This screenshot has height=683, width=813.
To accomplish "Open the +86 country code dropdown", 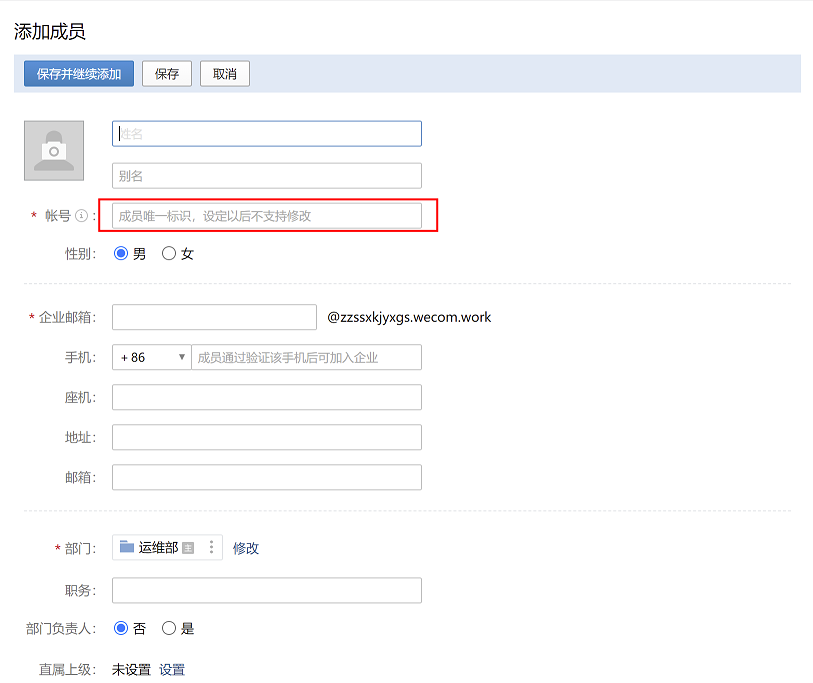I will coord(152,357).
